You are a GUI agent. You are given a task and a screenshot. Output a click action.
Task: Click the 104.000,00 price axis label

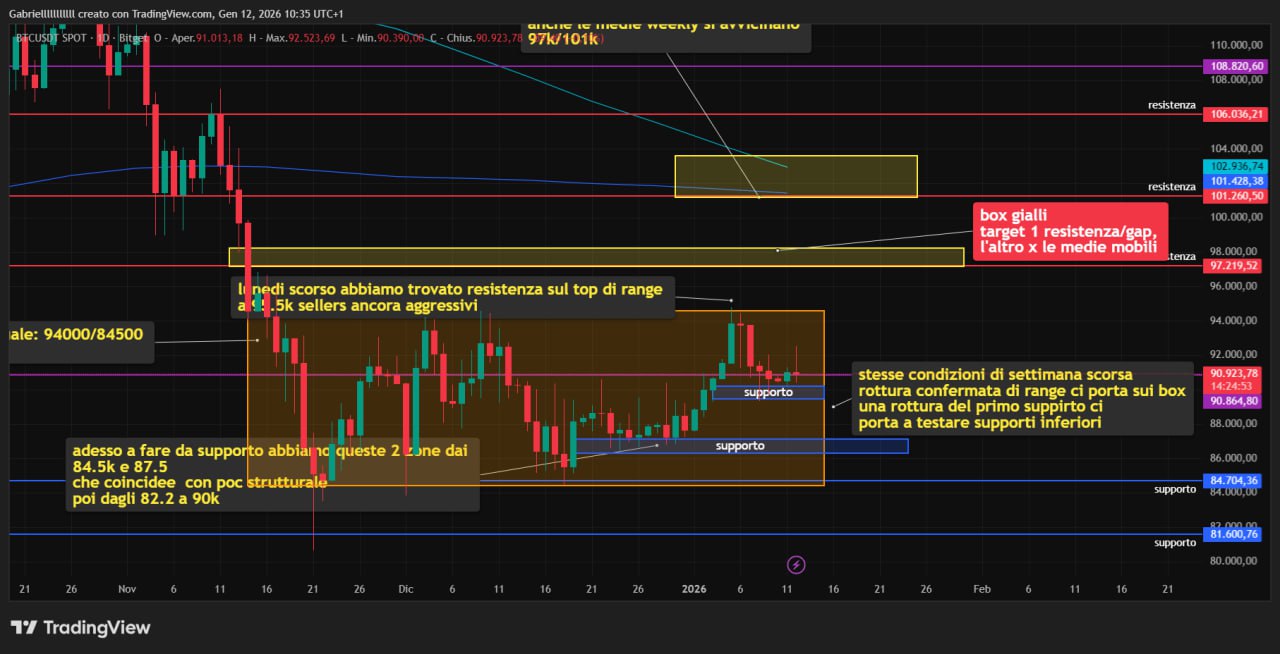(1236, 148)
